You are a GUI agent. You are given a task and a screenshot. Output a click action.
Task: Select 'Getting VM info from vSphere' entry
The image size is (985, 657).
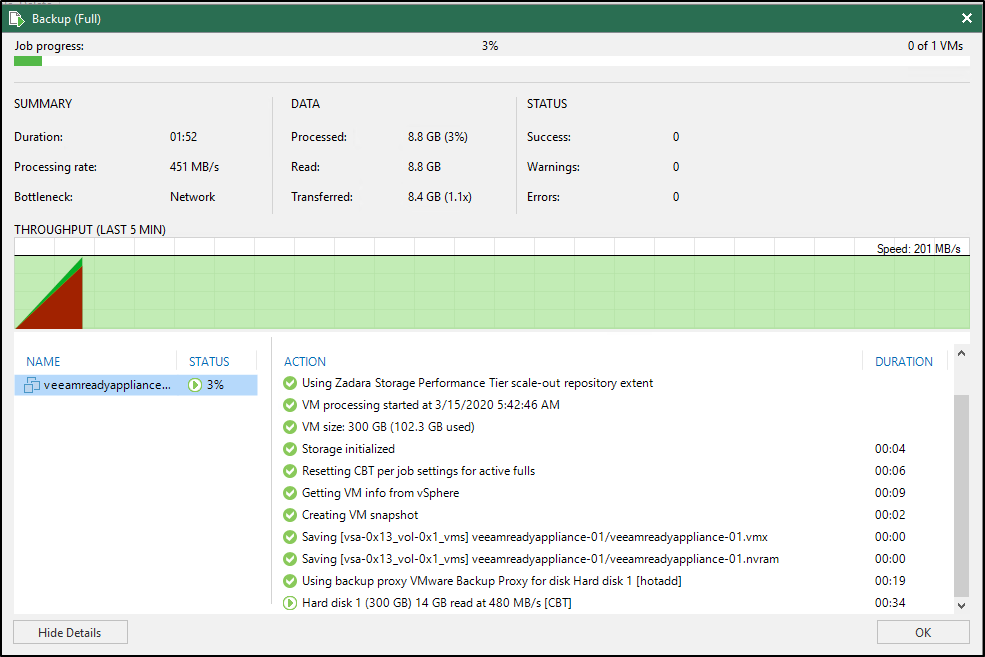(380, 493)
